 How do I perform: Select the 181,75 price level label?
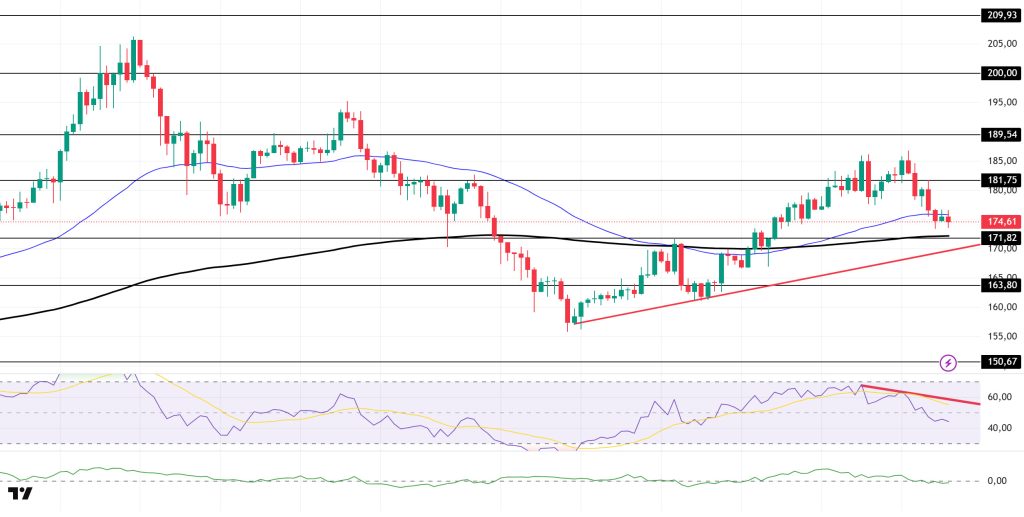coord(1000,180)
